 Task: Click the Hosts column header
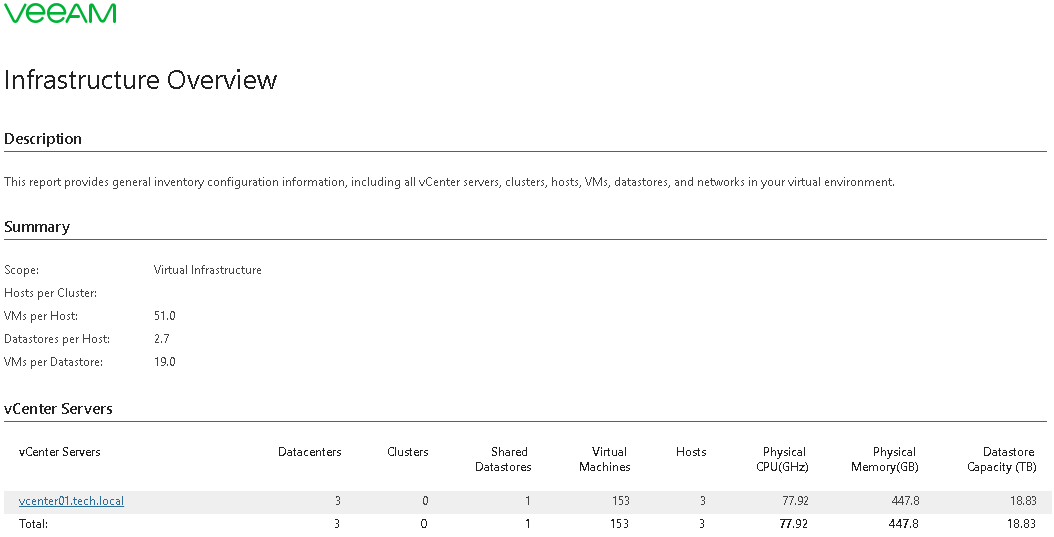pyautogui.click(x=691, y=452)
